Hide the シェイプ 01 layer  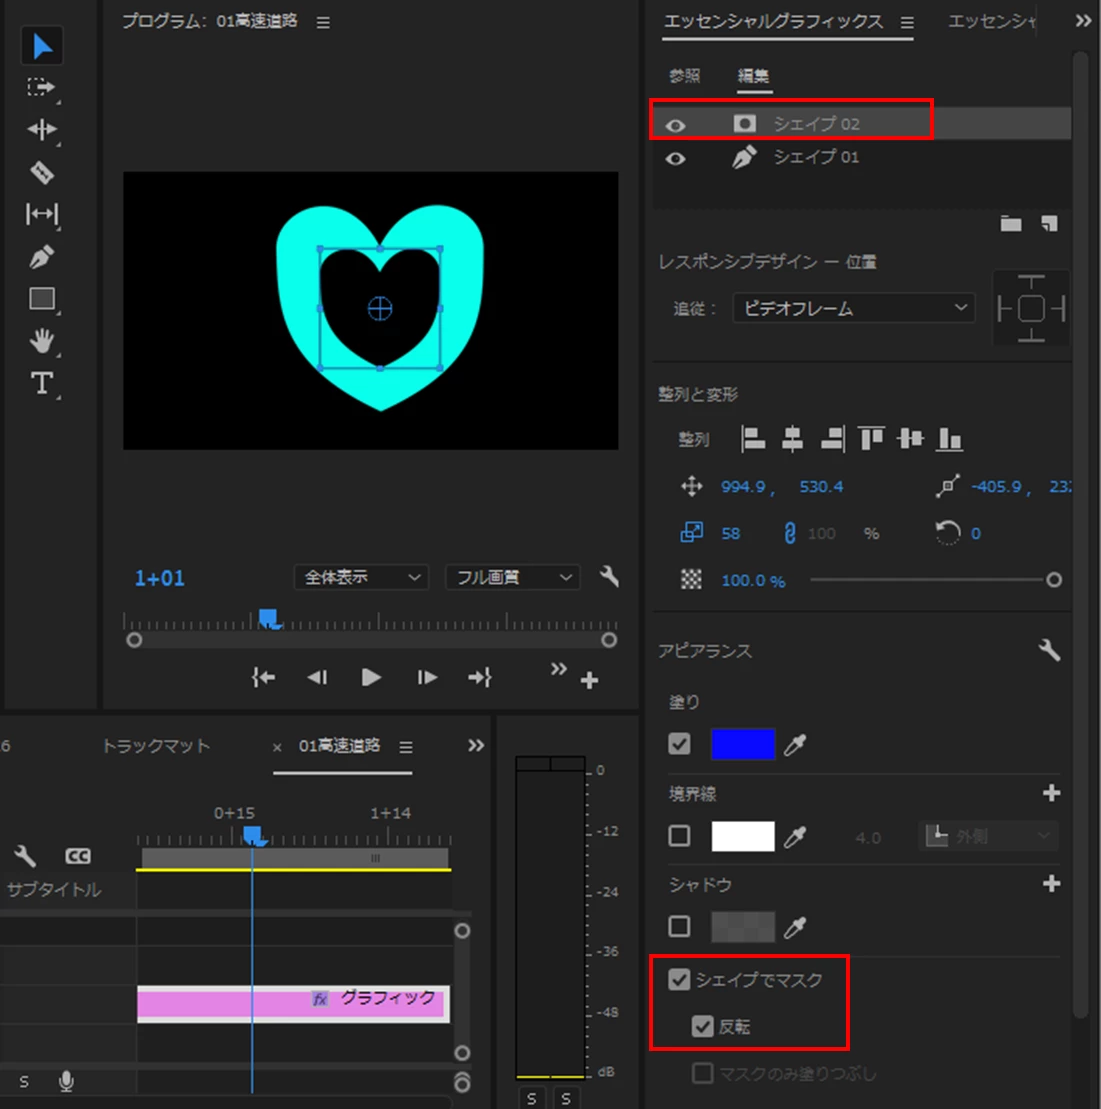[x=675, y=158]
